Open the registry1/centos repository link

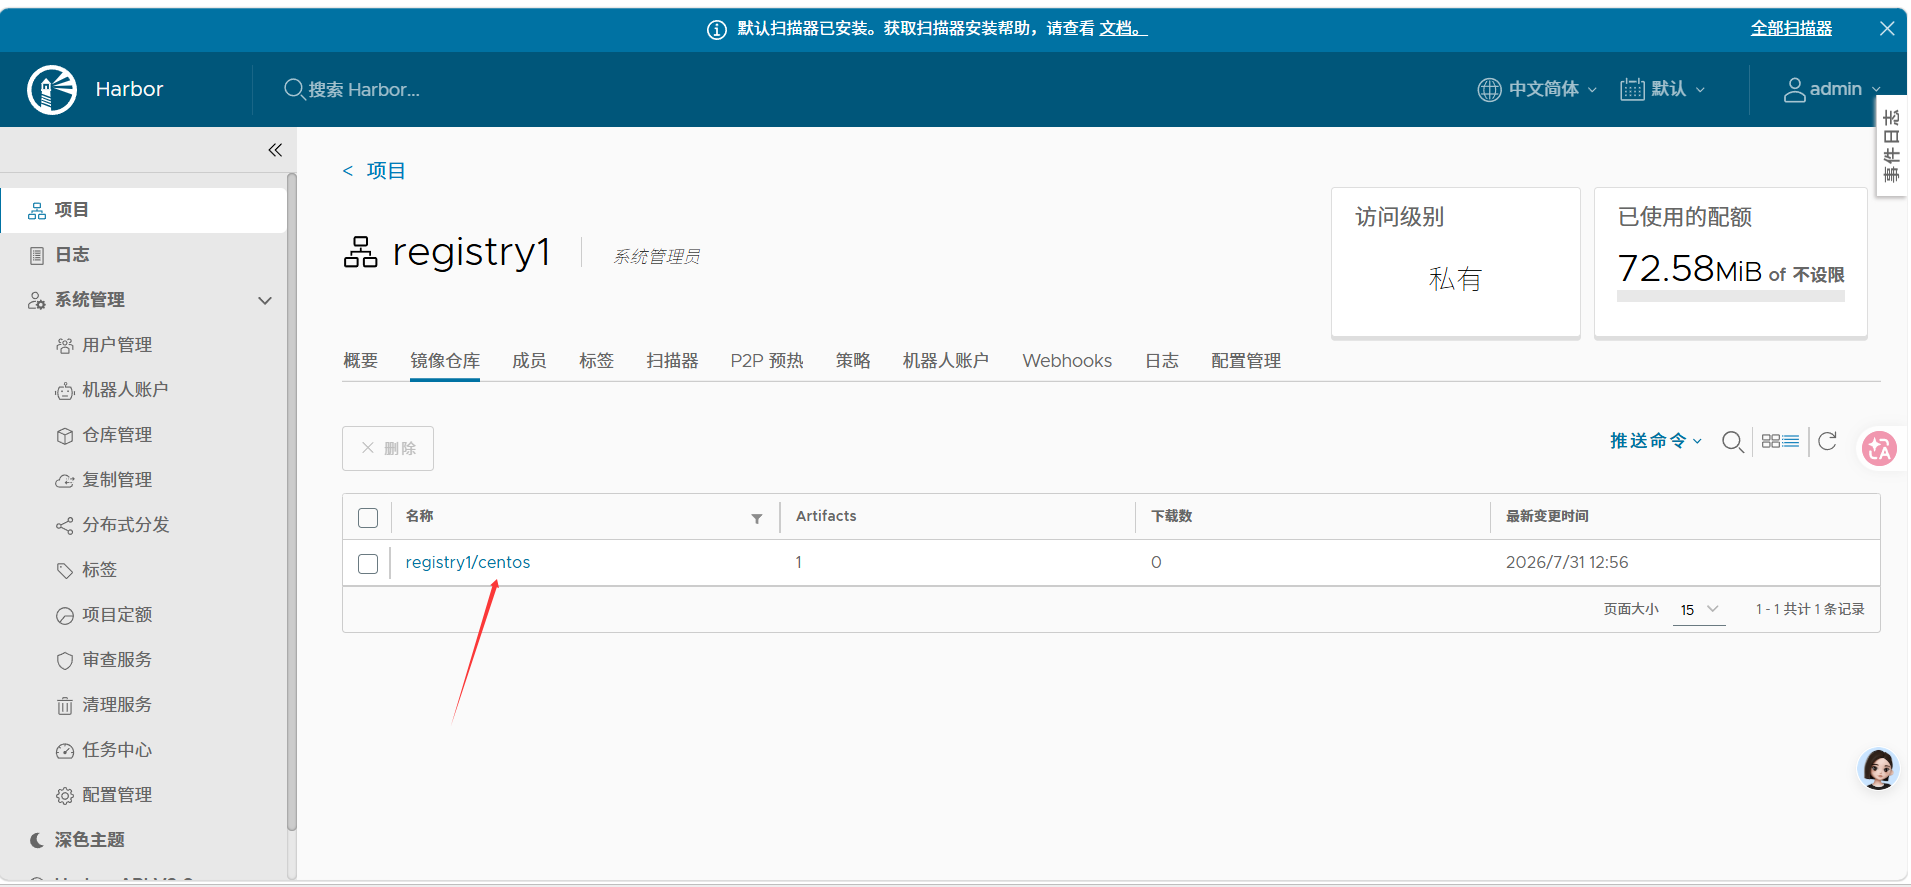coord(468,563)
